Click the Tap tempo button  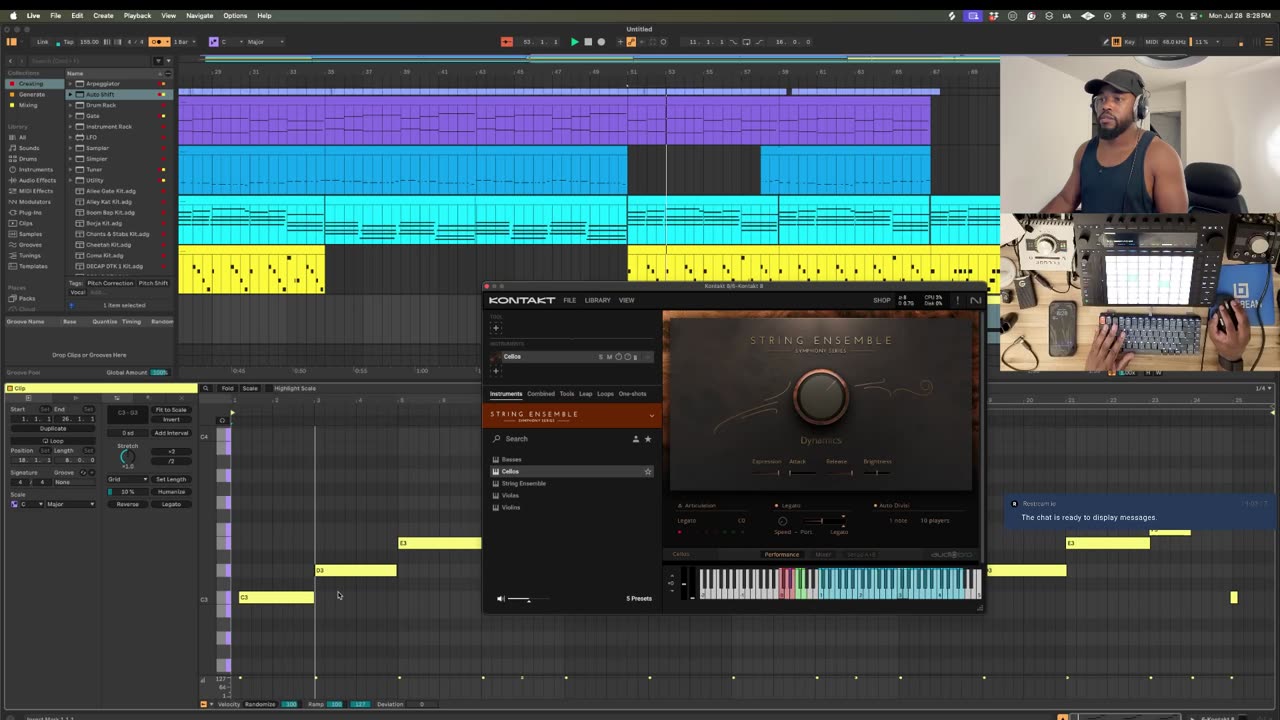click(69, 42)
